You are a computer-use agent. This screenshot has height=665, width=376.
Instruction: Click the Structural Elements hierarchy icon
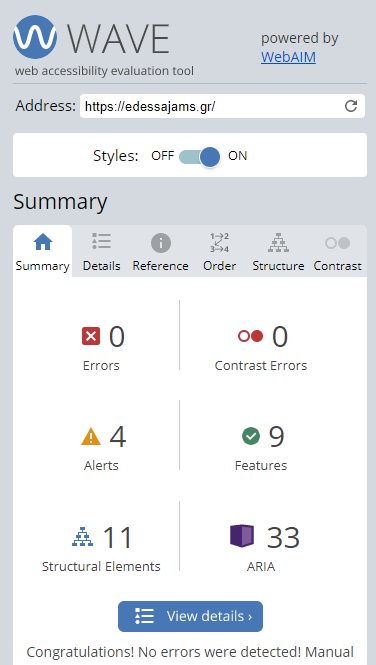82,537
